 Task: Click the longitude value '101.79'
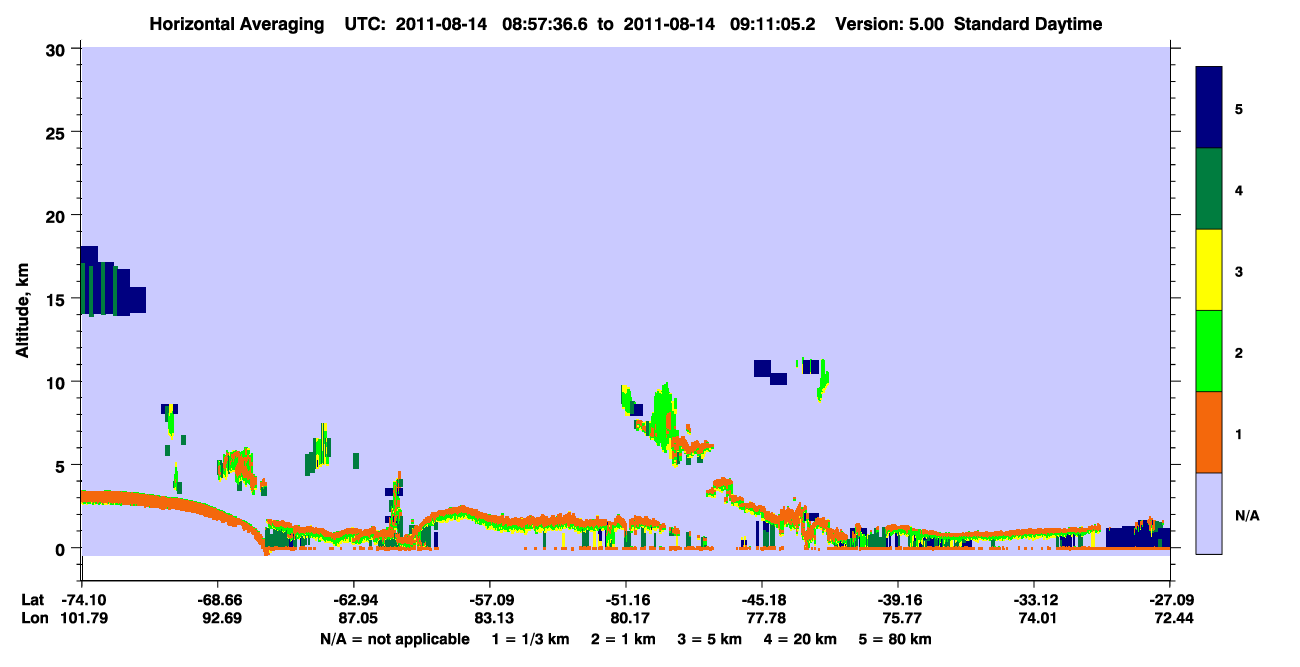pos(82,619)
